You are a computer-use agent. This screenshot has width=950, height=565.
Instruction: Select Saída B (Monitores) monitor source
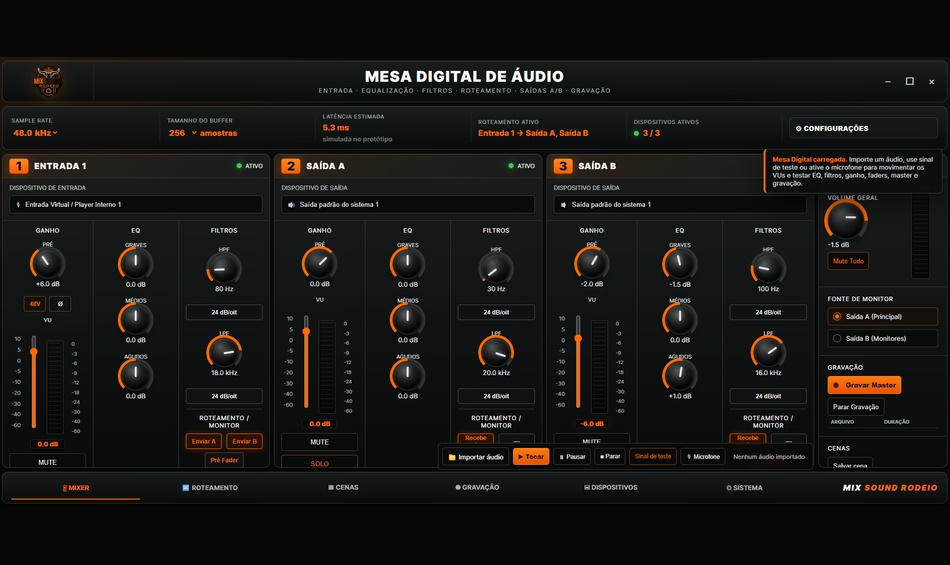(x=882, y=339)
